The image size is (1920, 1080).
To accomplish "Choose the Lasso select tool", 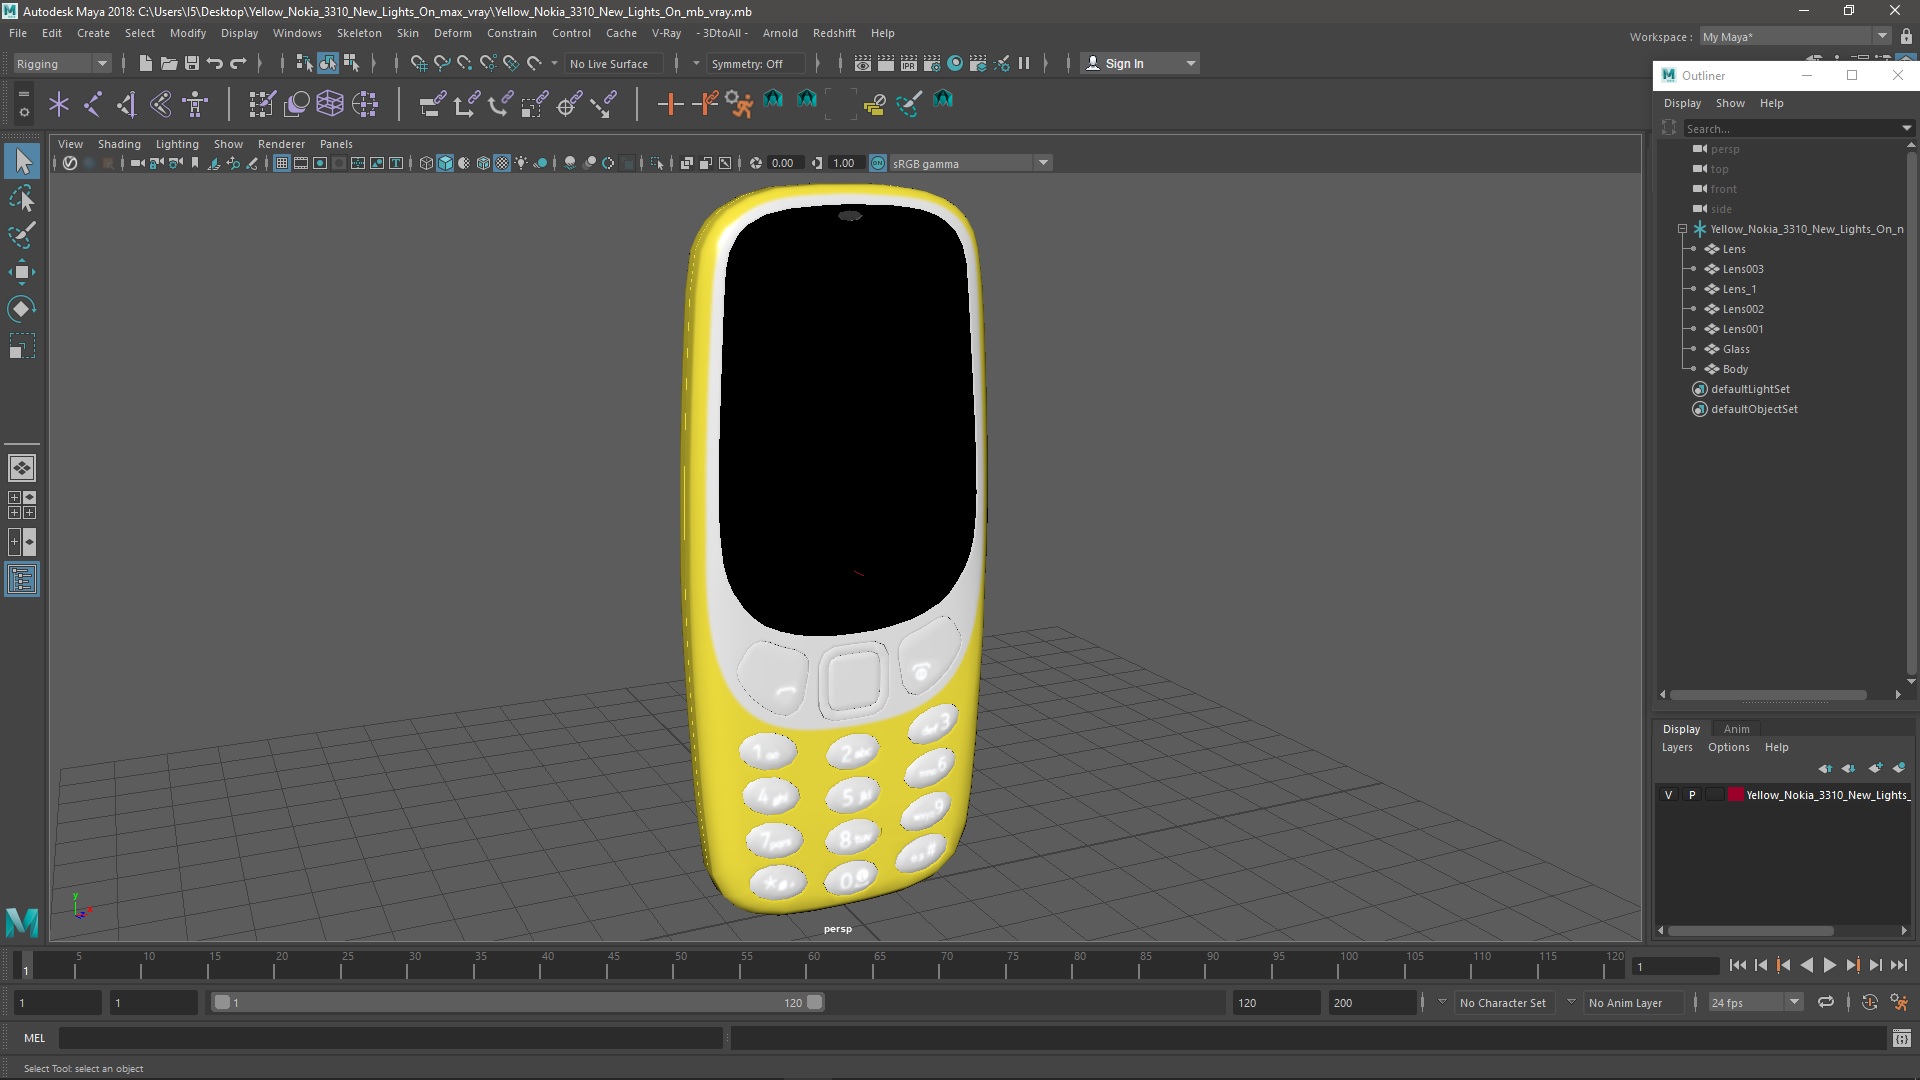I will 22,199.
